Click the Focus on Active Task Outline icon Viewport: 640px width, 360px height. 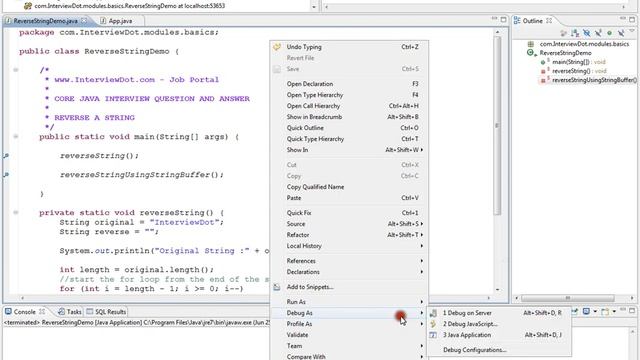point(564,33)
